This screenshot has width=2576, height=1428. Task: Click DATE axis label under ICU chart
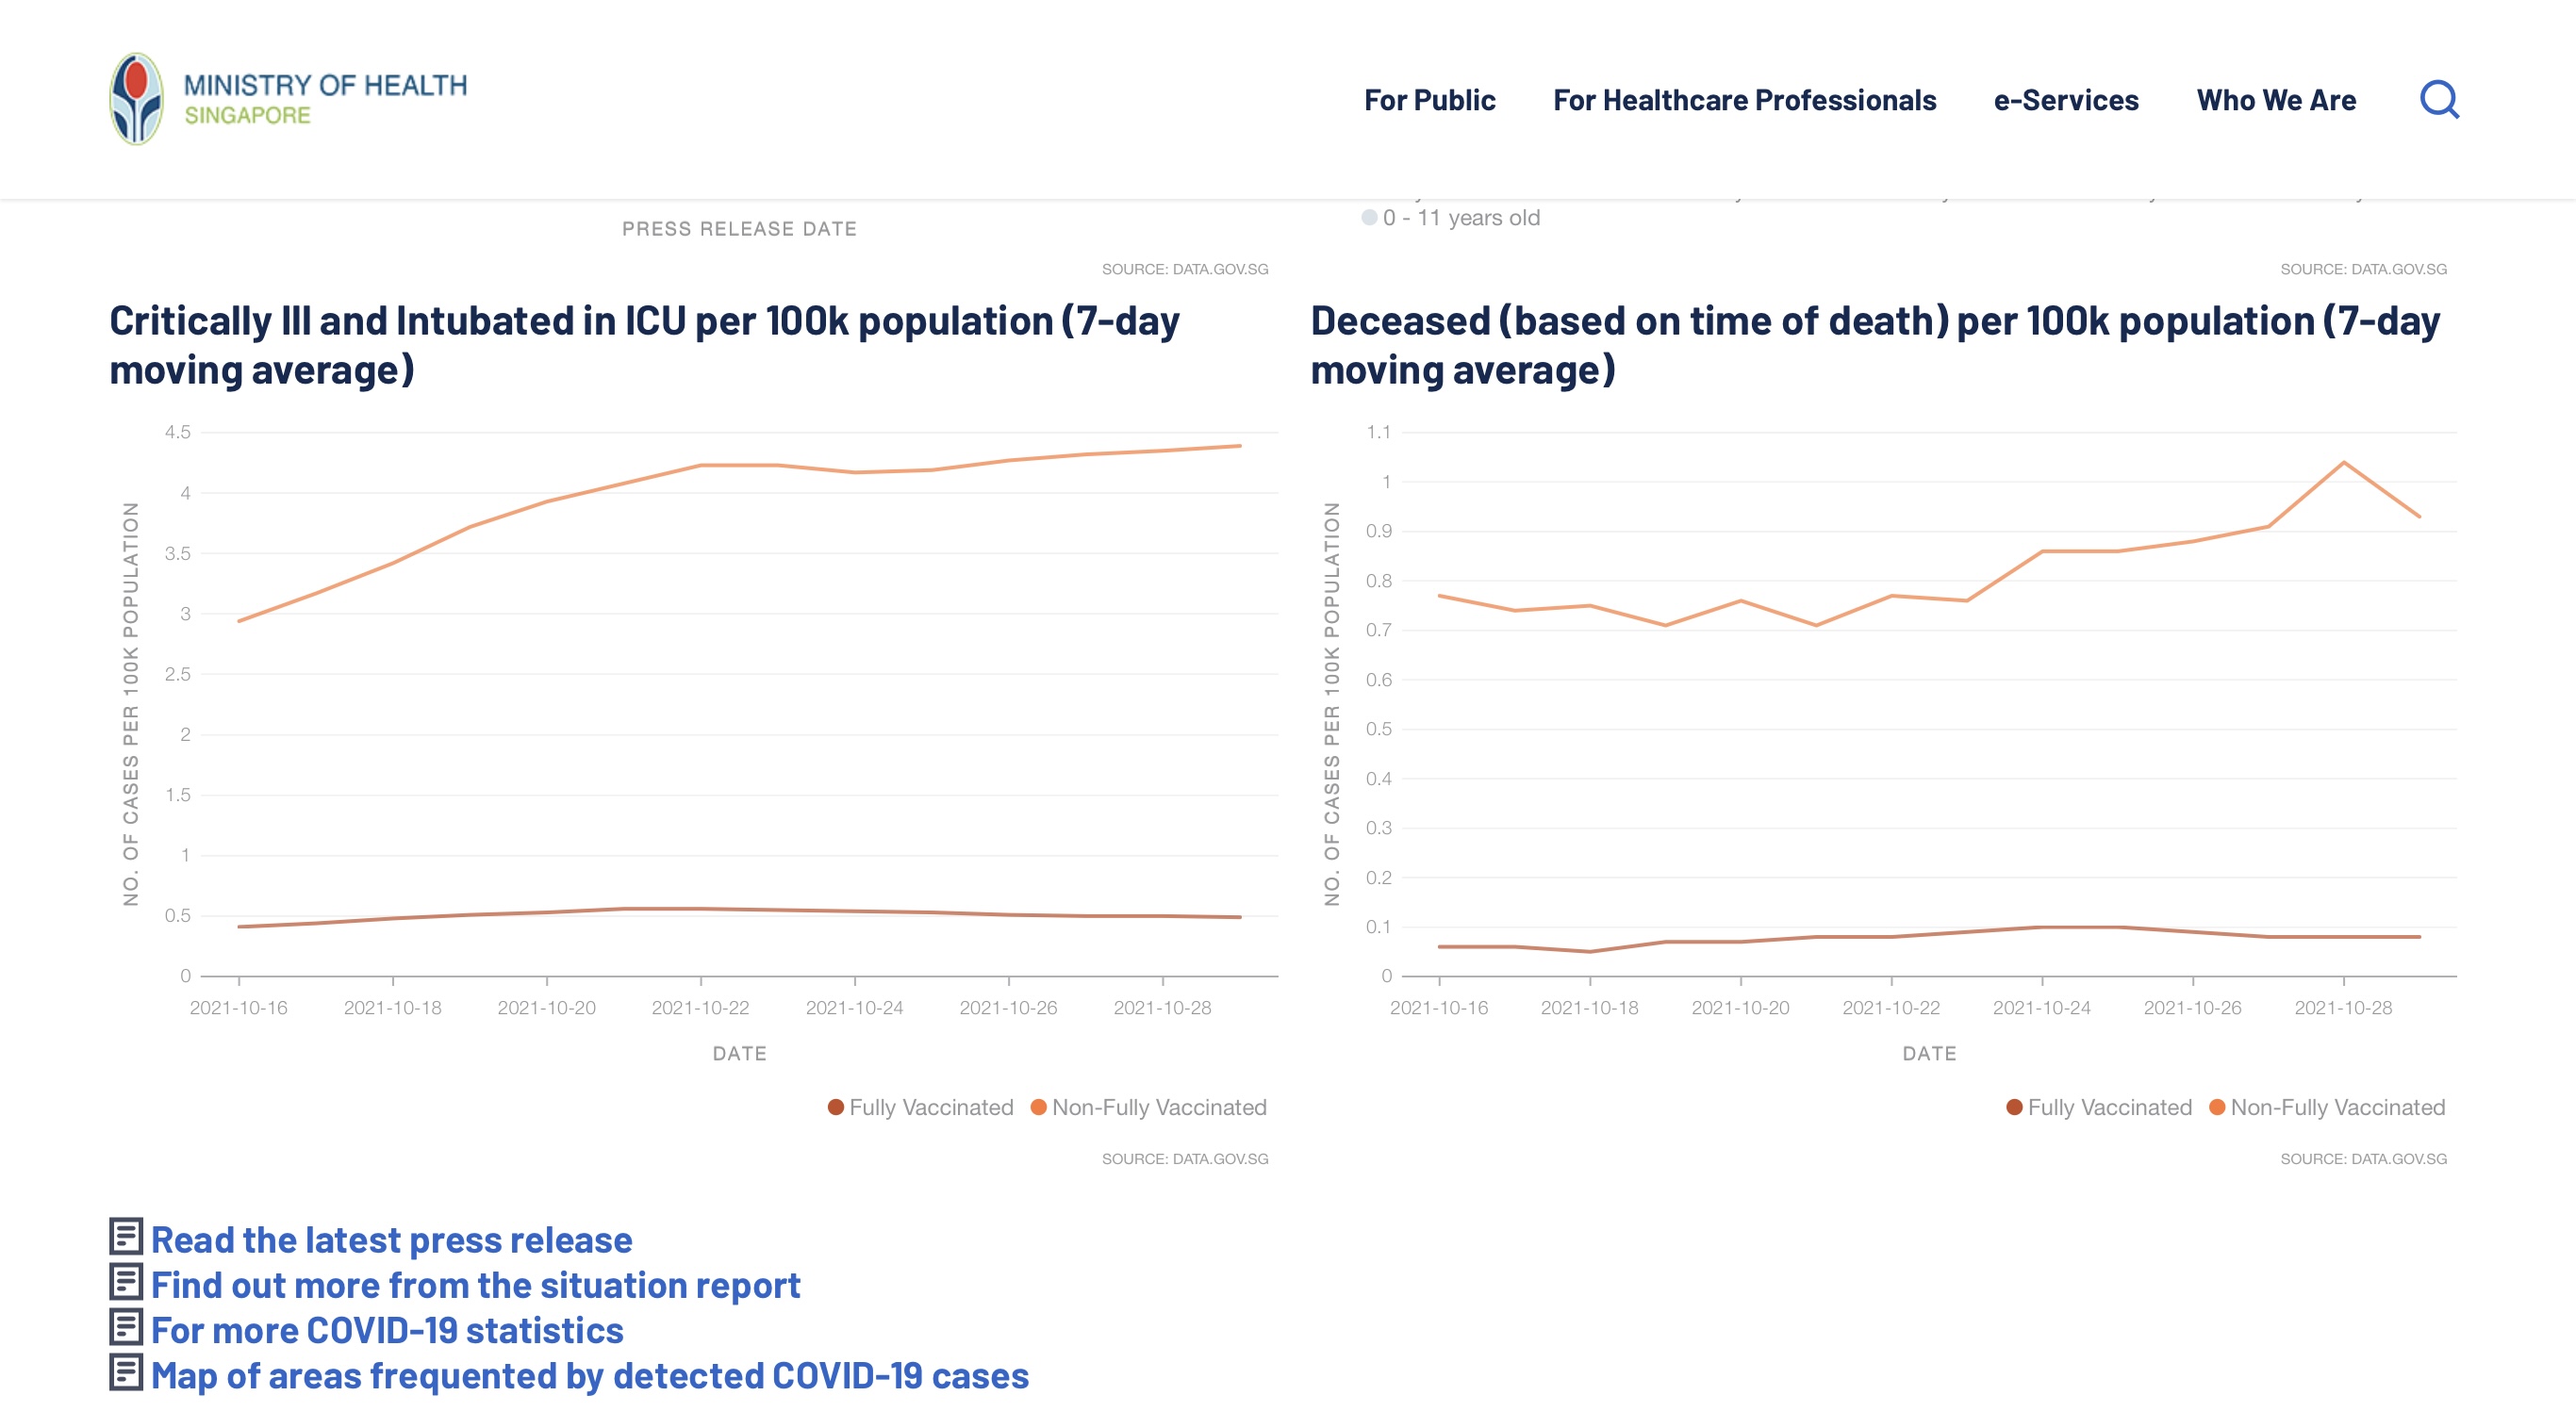pos(739,1053)
